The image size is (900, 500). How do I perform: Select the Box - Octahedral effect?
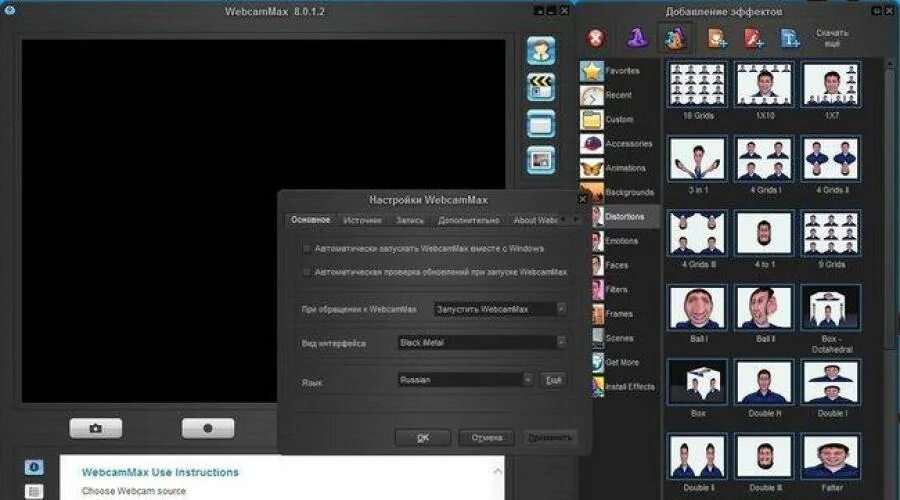[831, 308]
